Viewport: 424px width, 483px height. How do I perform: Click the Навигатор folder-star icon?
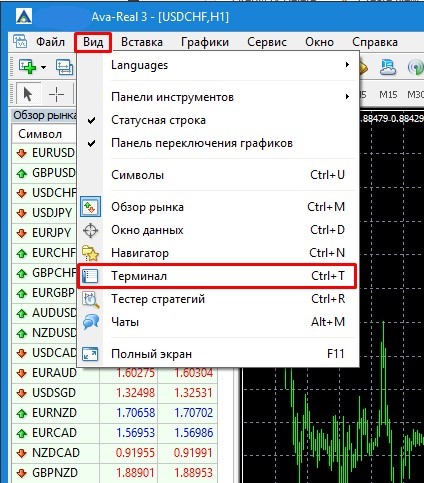(90, 253)
